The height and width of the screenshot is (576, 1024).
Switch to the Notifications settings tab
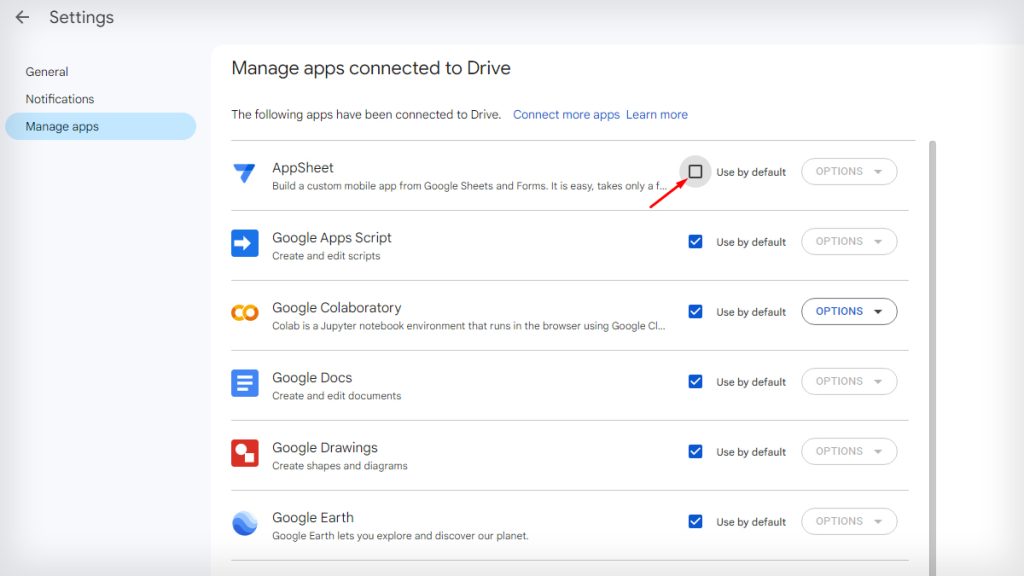click(x=60, y=98)
